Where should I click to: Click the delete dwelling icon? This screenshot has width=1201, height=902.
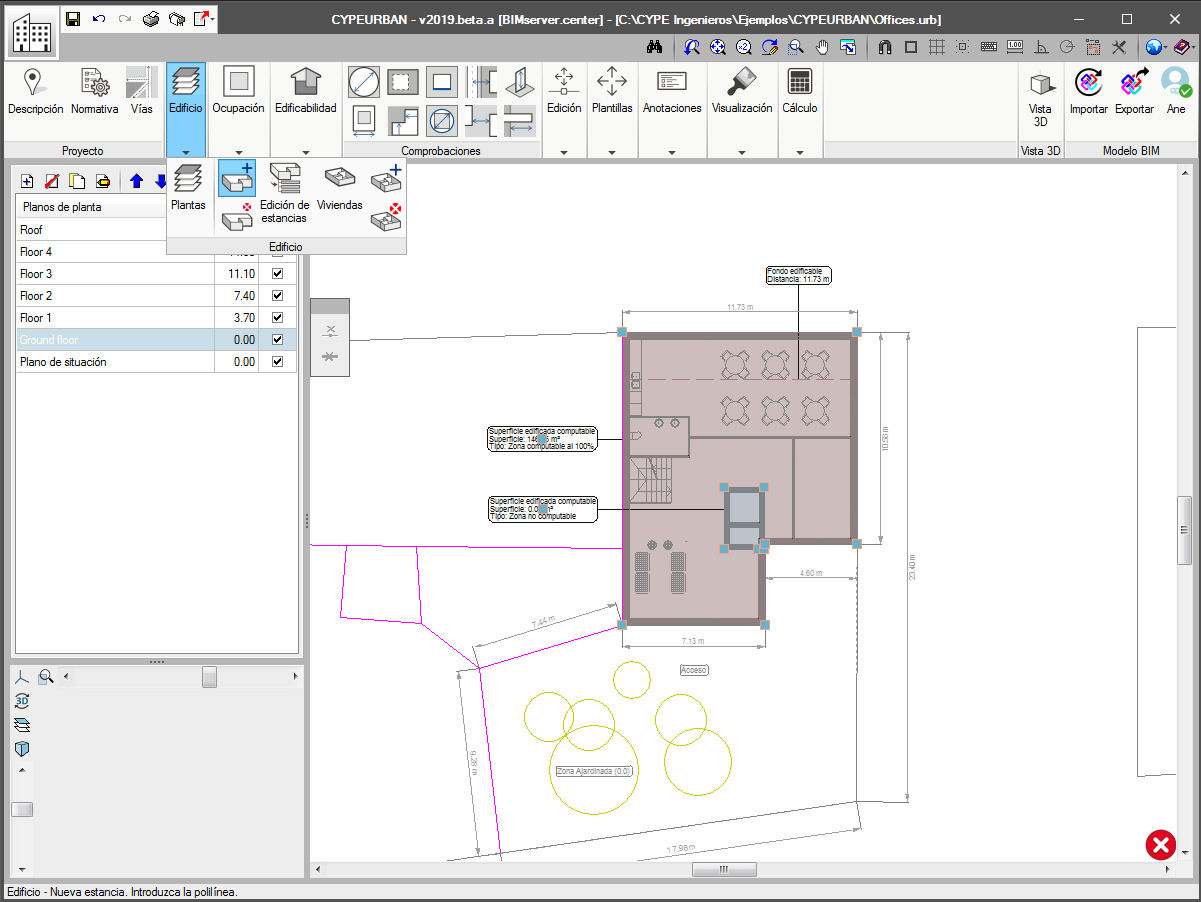click(x=386, y=216)
